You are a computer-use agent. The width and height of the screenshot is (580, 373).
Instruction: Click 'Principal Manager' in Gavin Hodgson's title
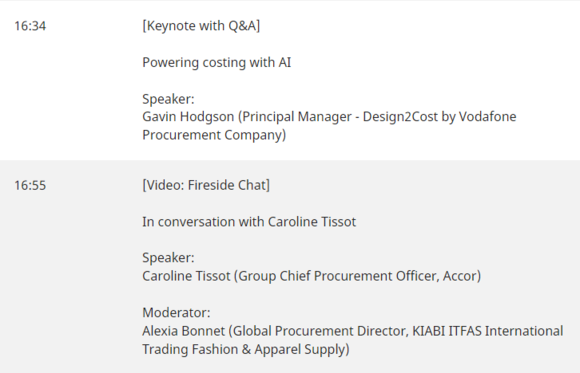point(297,117)
